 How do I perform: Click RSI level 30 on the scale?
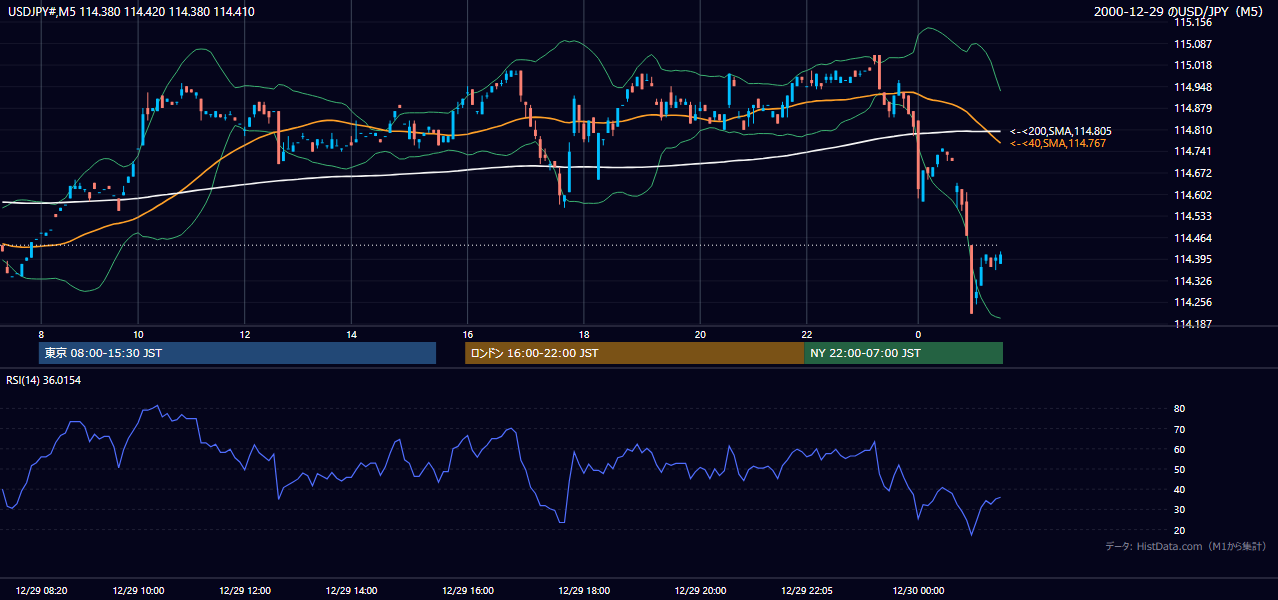1179,510
